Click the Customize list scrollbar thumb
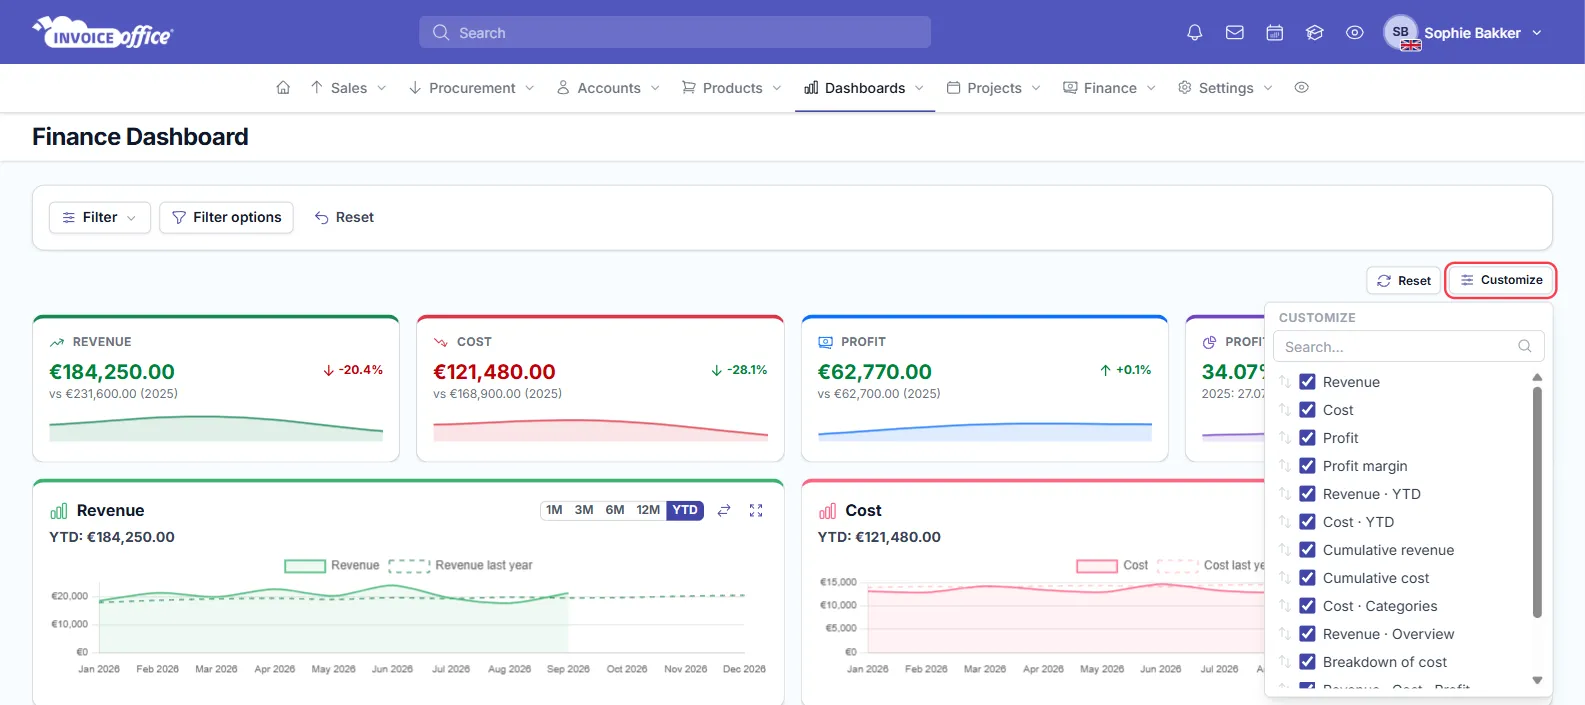The height and width of the screenshot is (705, 1585). (1537, 502)
